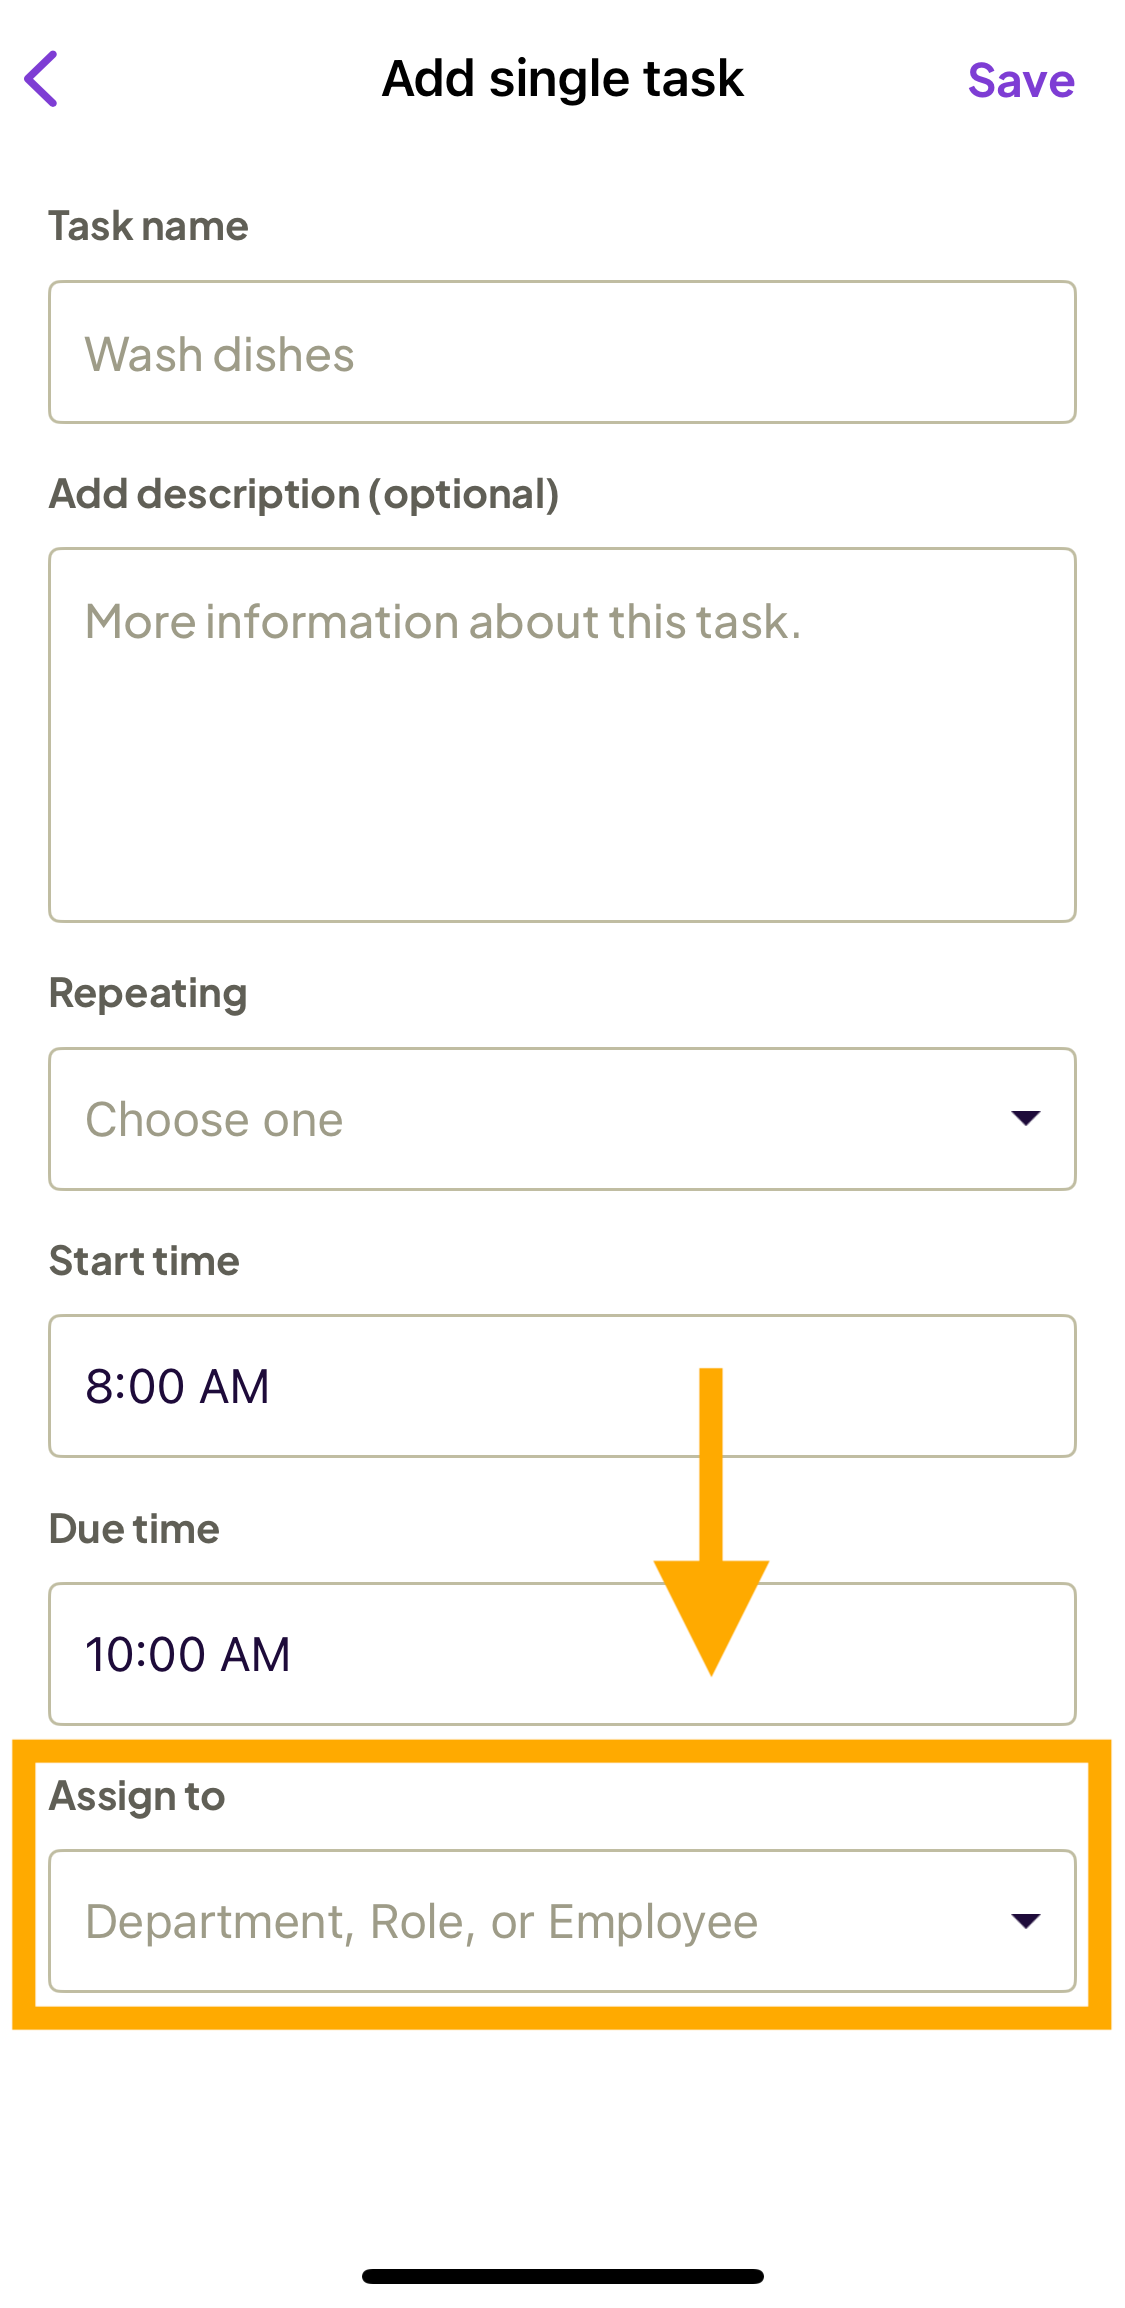
Task: Tap the Assign to dropdown caret arrow
Action: pos(1026,1921)
